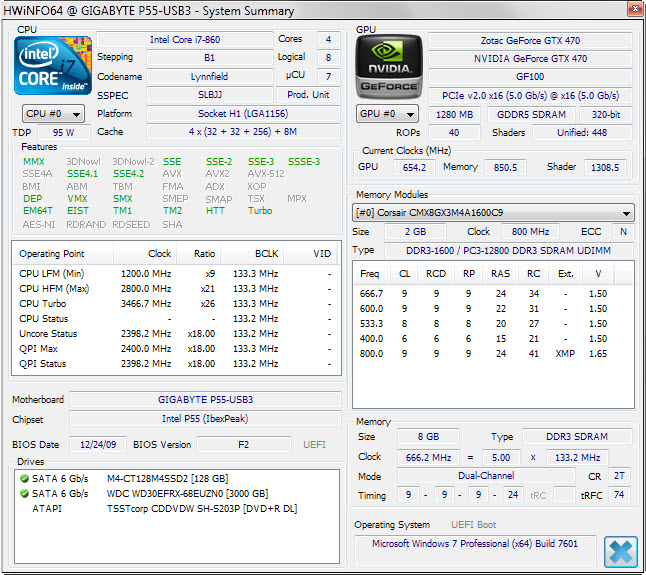Click the BIOS version F2 field
646x575 pixels.
[x=243, y=445]
